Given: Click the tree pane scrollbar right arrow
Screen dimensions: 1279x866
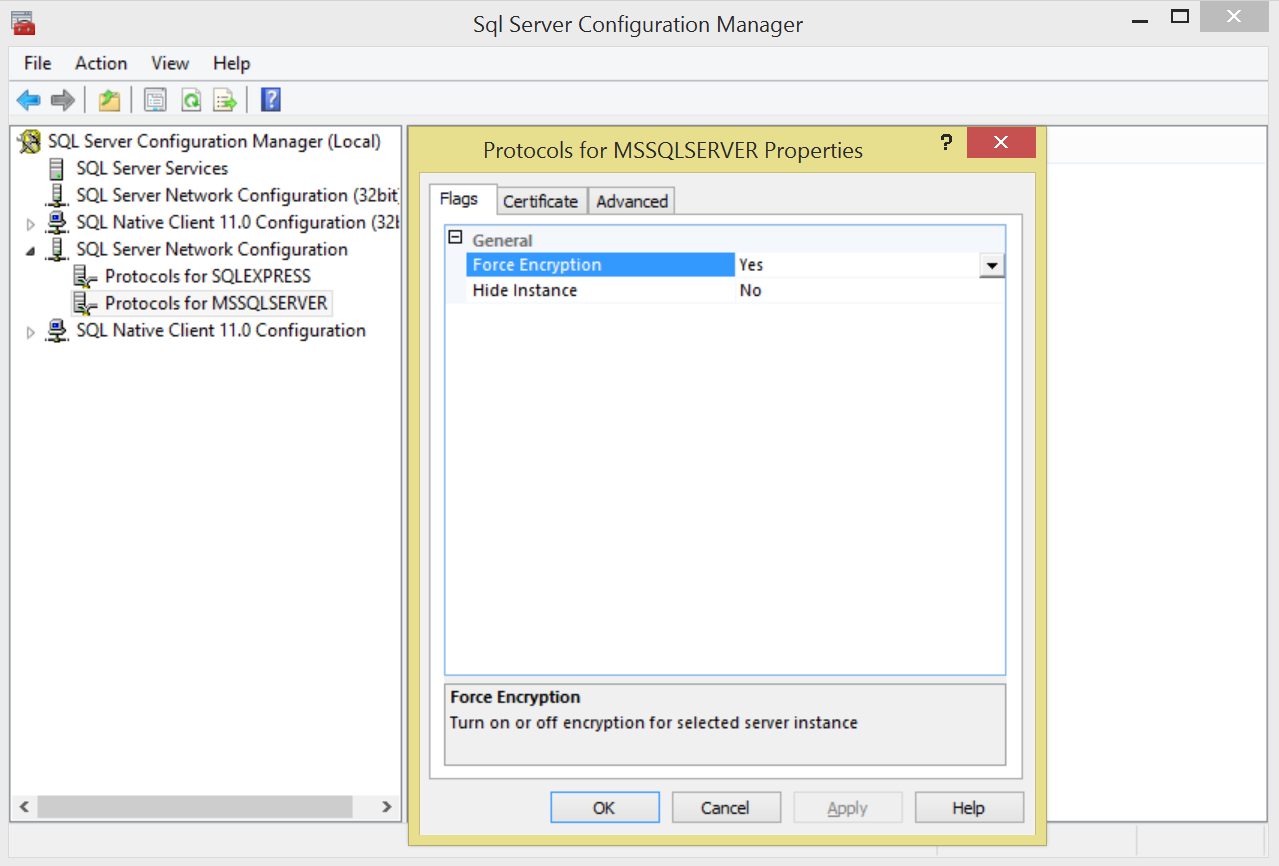Looking at the screenshot, I should (x=388, y=807).
